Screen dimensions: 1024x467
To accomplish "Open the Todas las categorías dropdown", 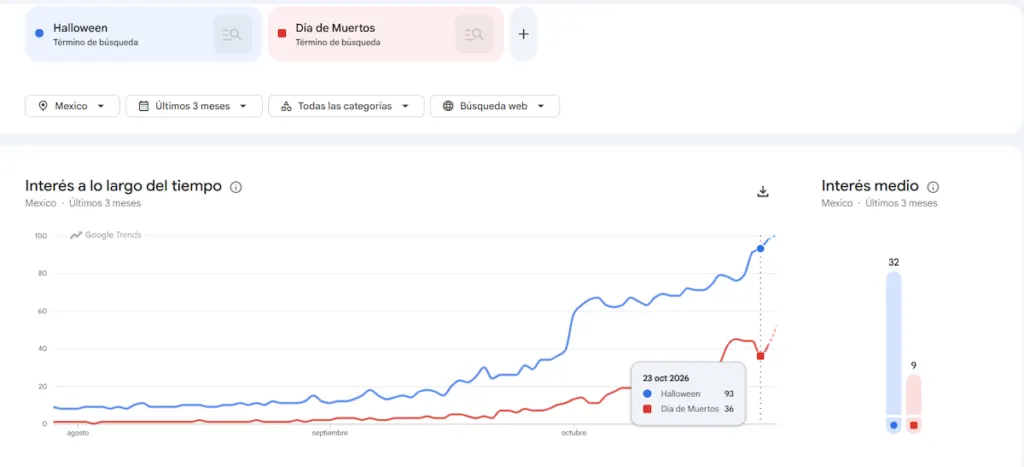I will [x=346, y=106].
